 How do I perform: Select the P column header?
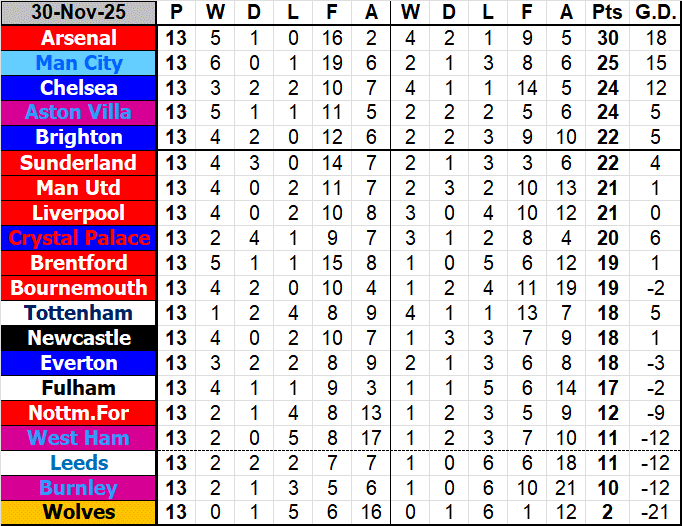click(176, 13)
